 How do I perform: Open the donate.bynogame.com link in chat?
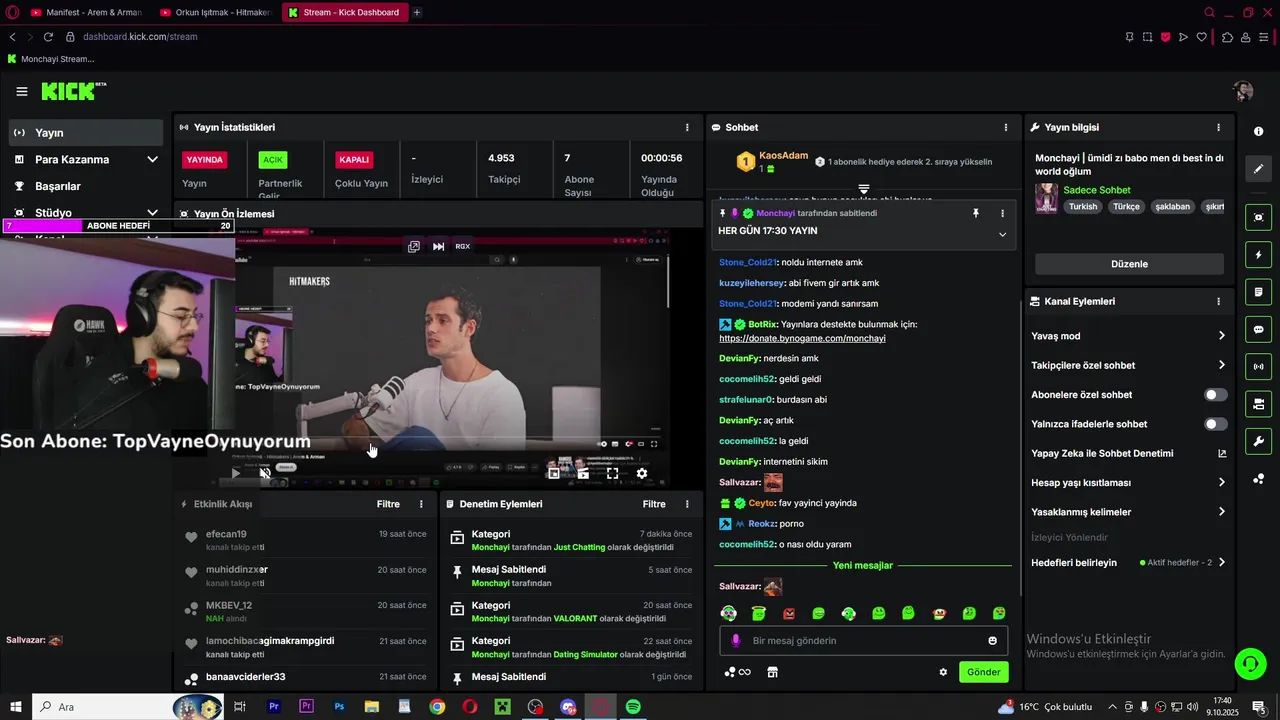[802, 338]
